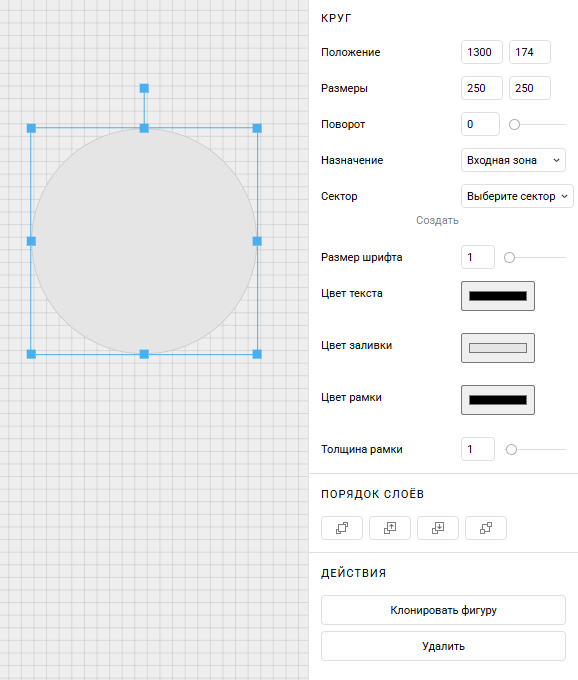This screenshot has width=578, height=680.
Task: Move shape one layer down icon
Action: tap(438, 528)
